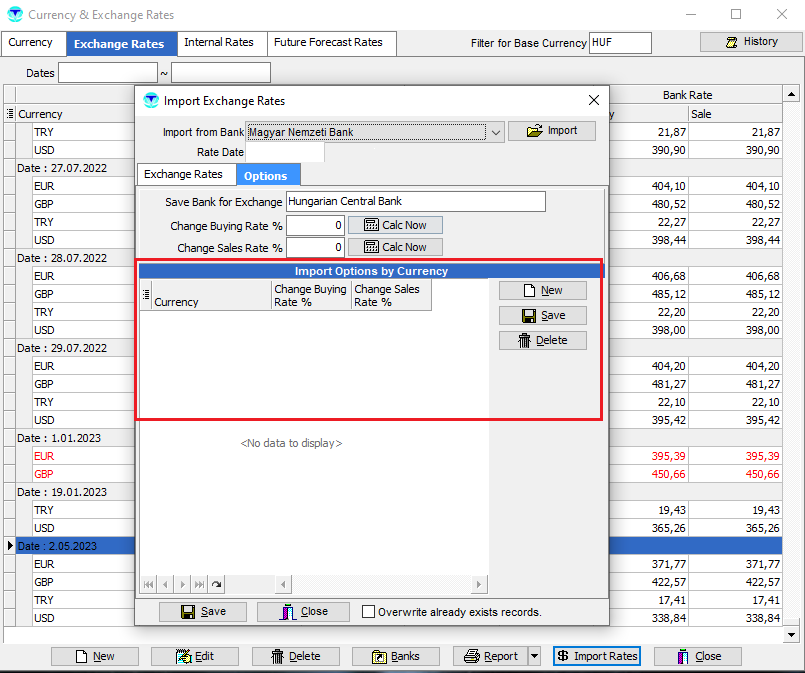
Task: Open History at top right
Action: (750, 42)
